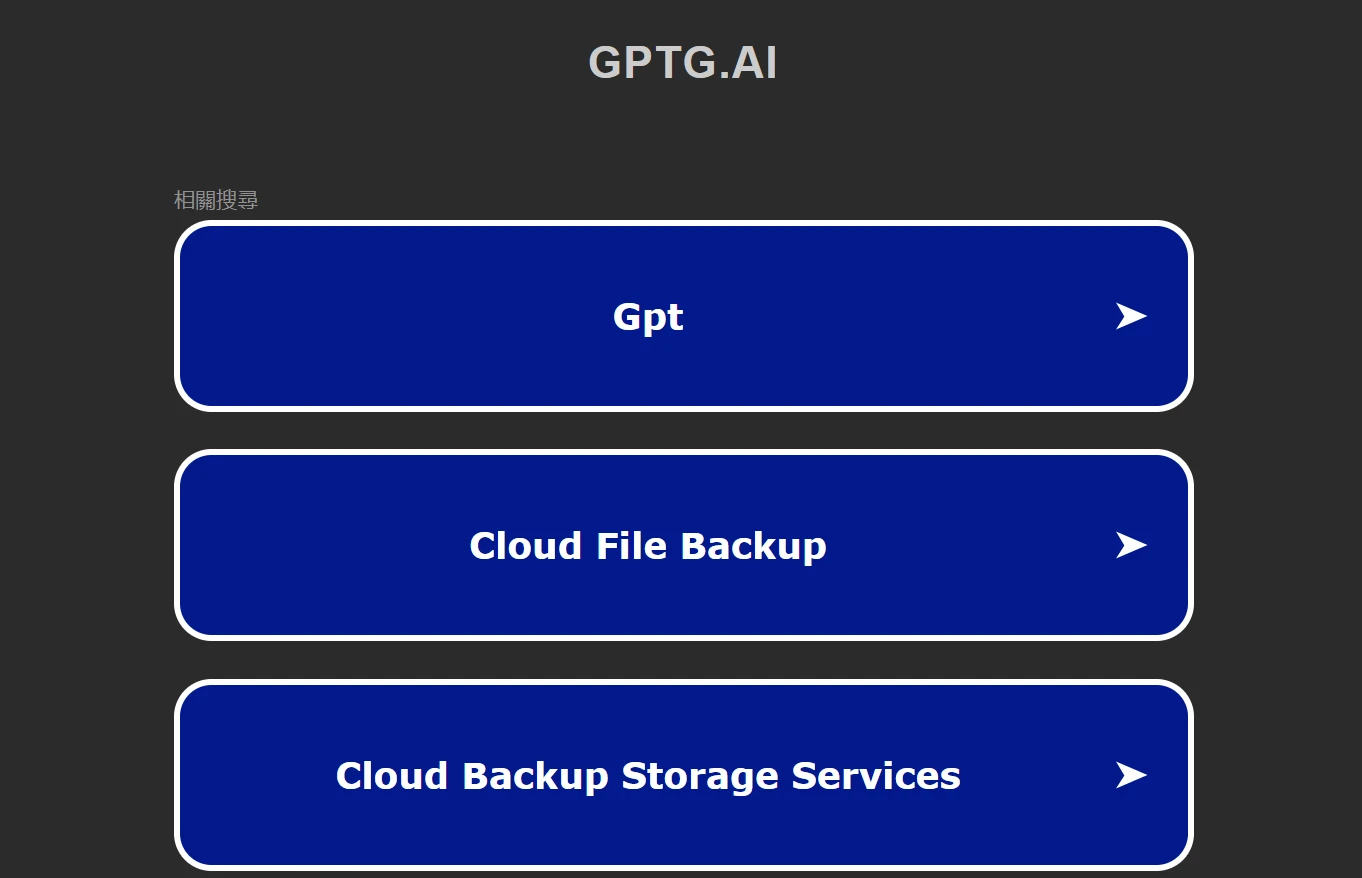Click the 相關搜尋 related searches label
Image resolution: width=1362 pixels, height=878 pixels.
pyautogui.click(x=216, y=200)
